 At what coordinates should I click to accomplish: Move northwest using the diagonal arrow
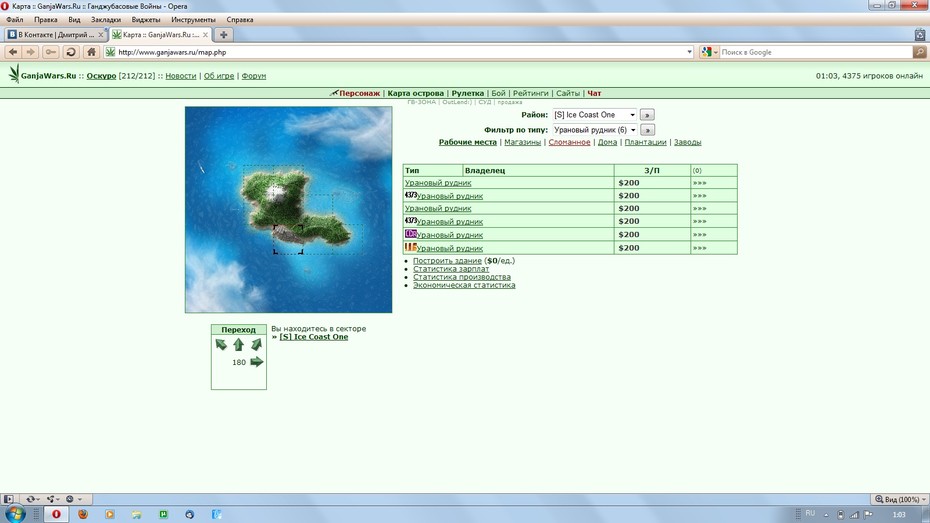221,345
